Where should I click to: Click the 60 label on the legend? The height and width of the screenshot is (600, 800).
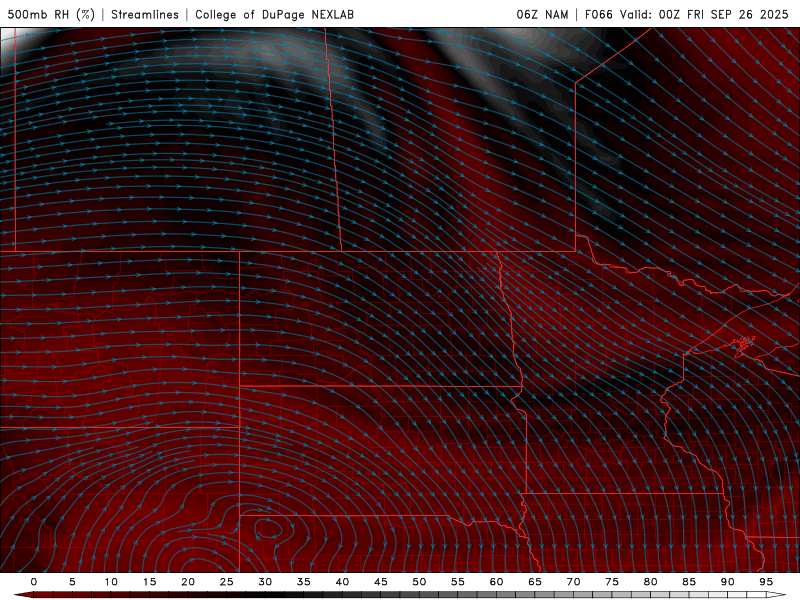pos(496,582)
